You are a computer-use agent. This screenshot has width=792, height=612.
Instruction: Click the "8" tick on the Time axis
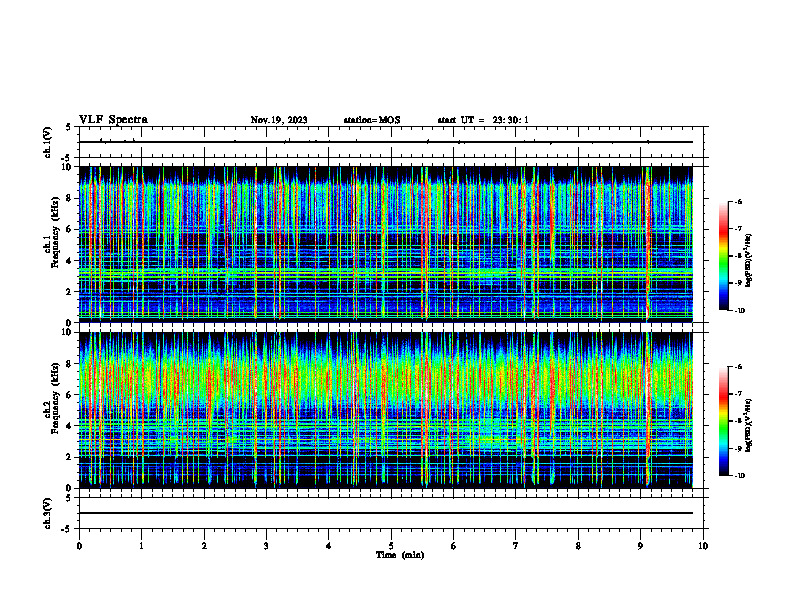click(578, 546)
